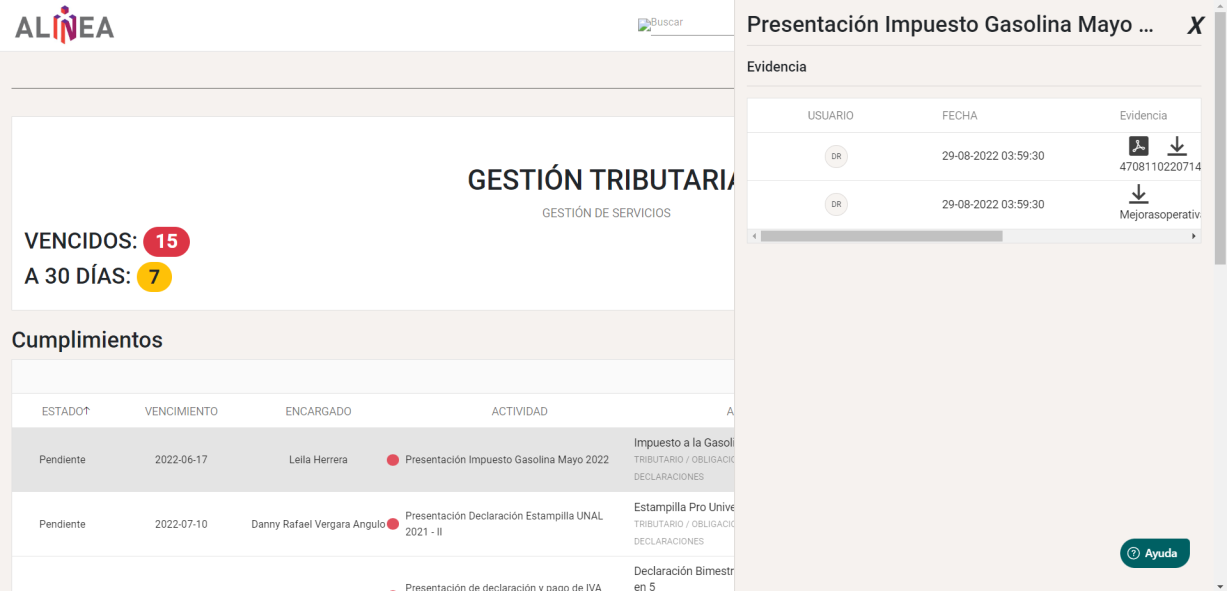Click the due date 2022-07-10
The image size is (1227, 591).
[181, 524]
